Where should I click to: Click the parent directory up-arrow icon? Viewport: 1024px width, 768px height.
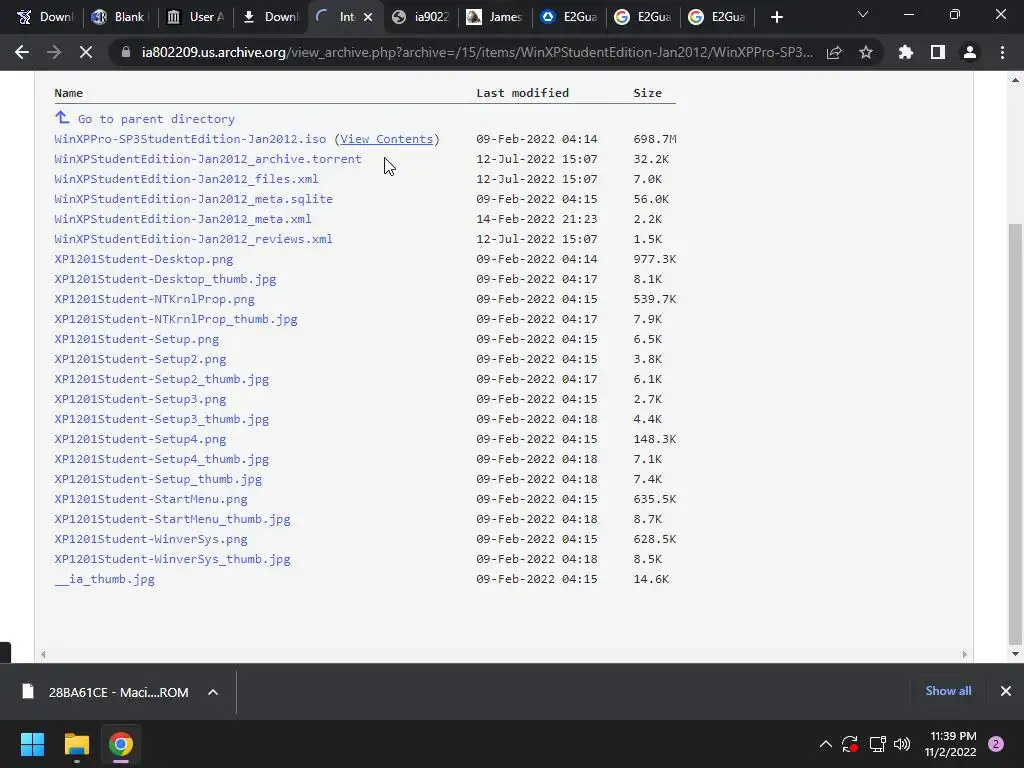[x=62, y=118]
